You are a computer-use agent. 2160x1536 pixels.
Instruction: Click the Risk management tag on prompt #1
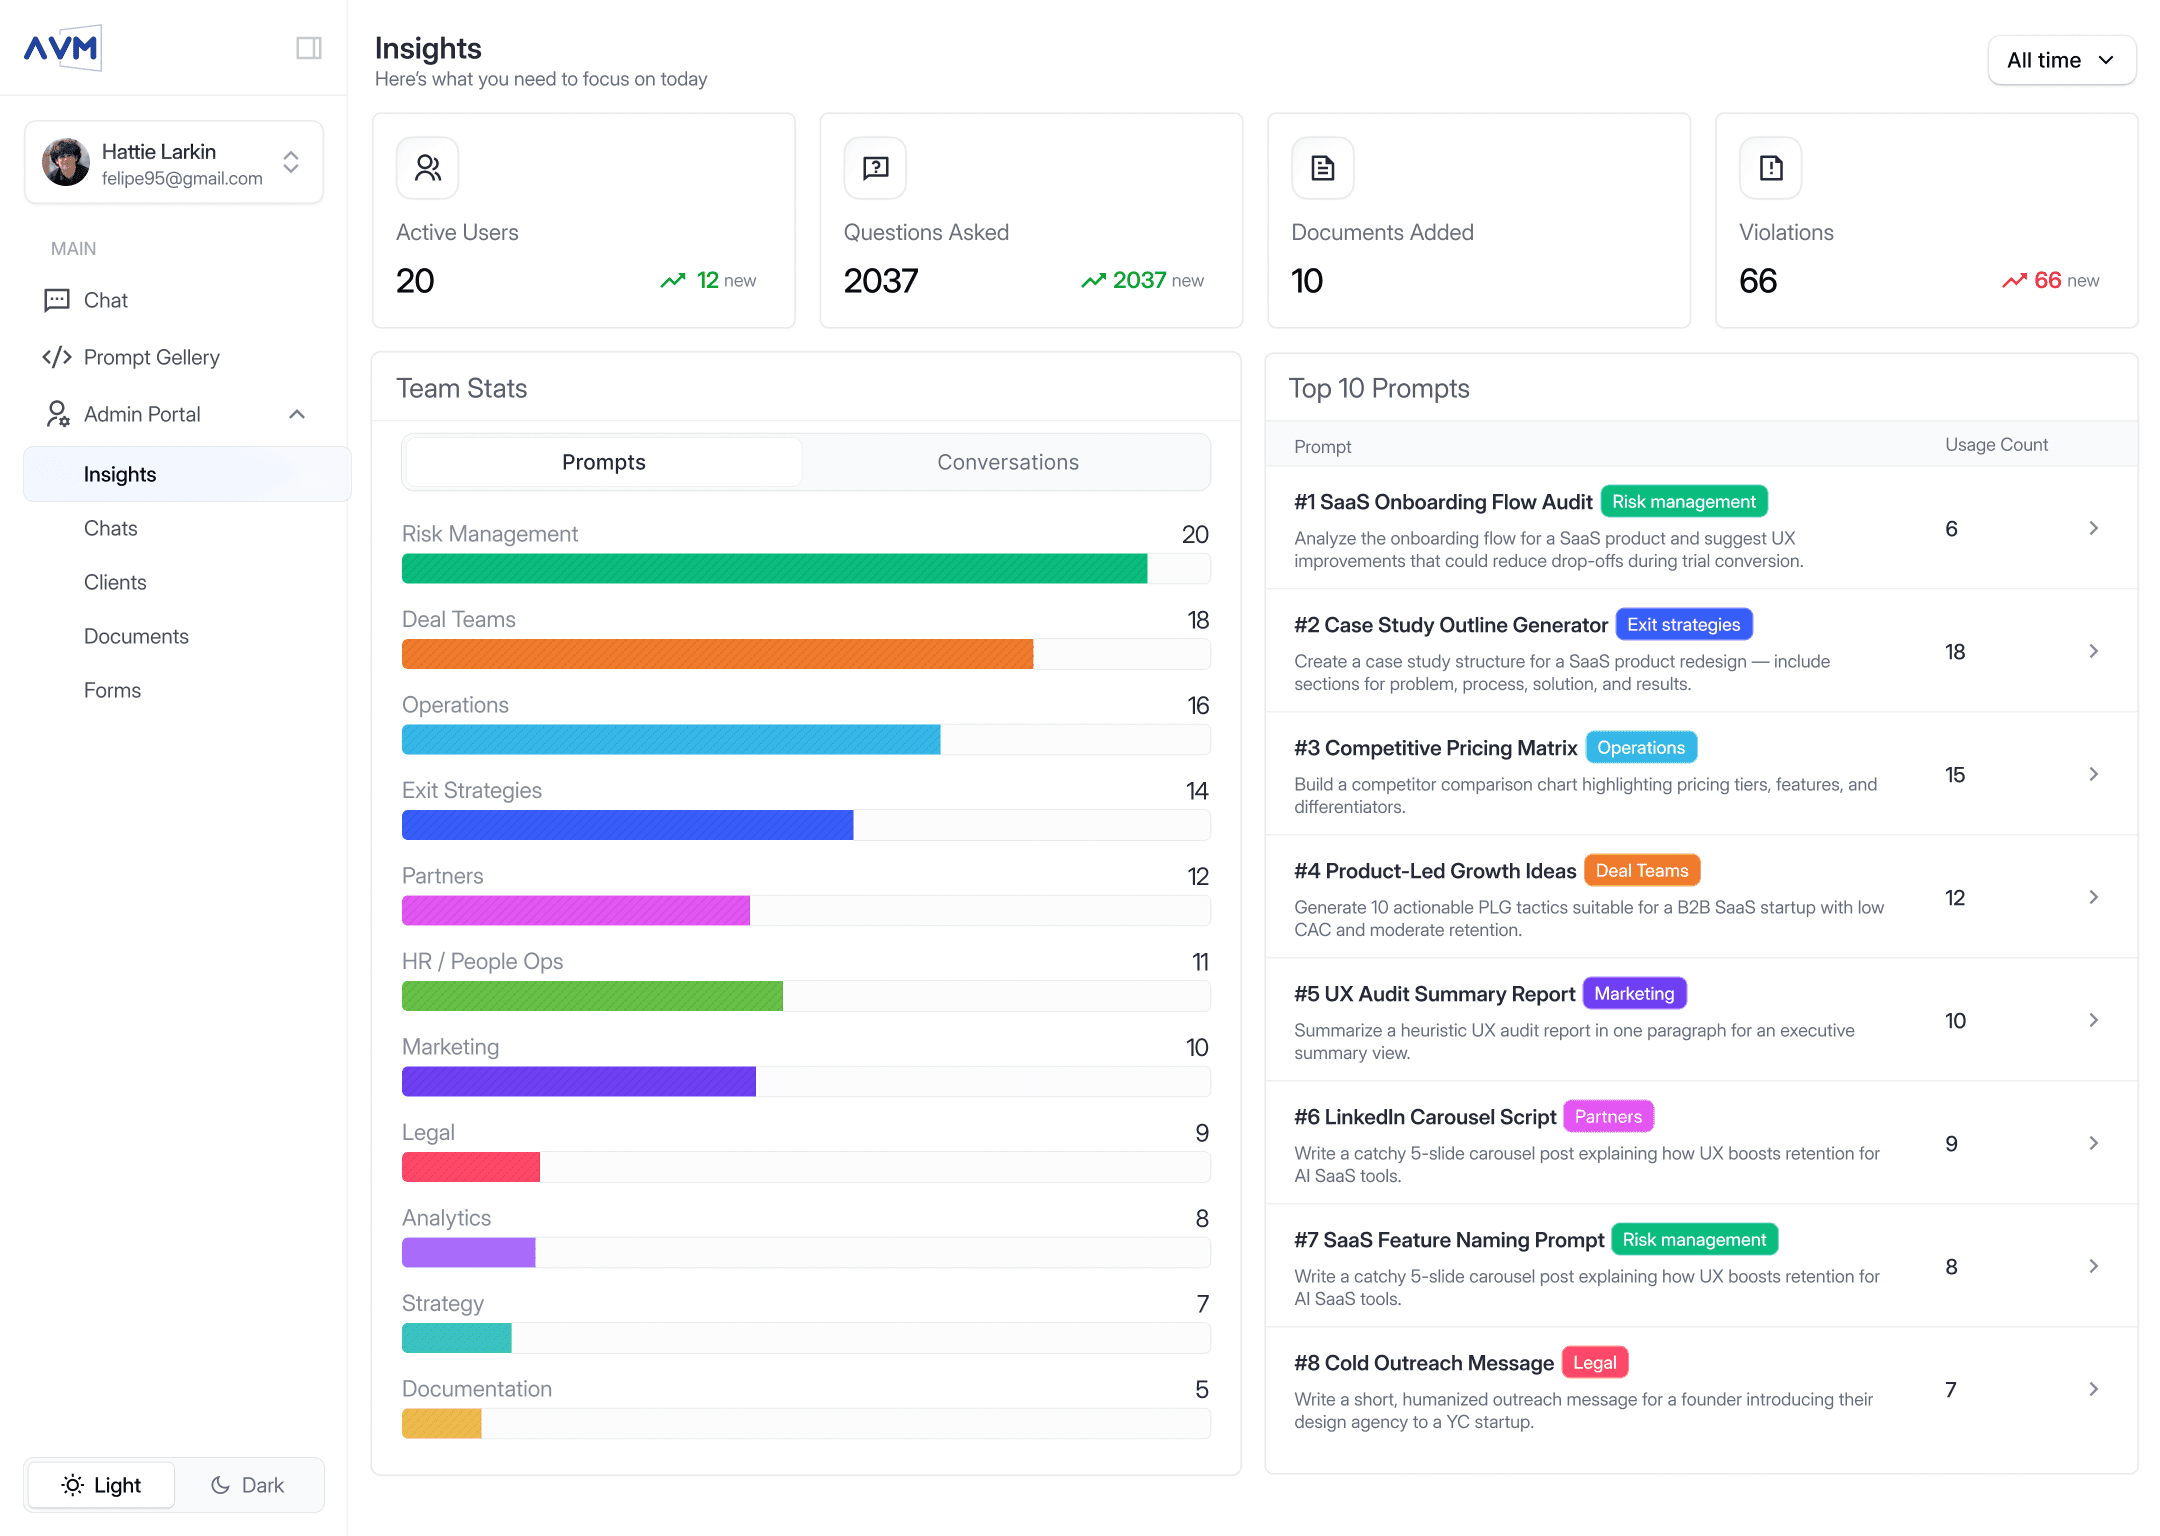(x=1683, y=501)
